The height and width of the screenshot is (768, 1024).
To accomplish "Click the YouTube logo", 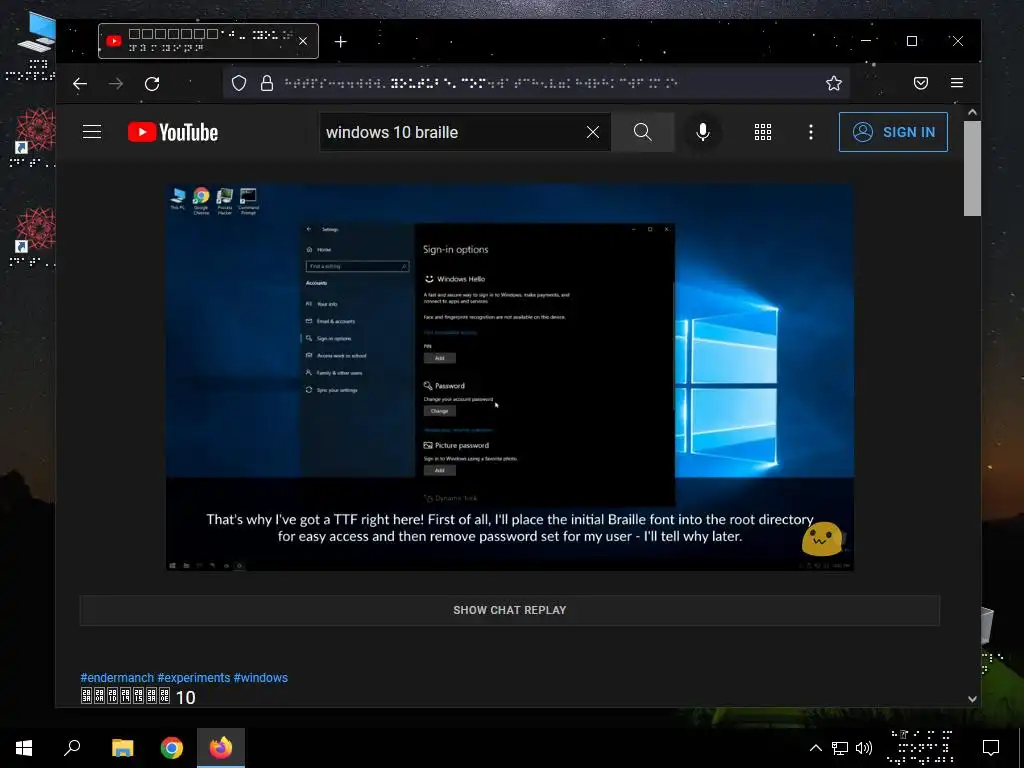I will click(x=173, y=132).
